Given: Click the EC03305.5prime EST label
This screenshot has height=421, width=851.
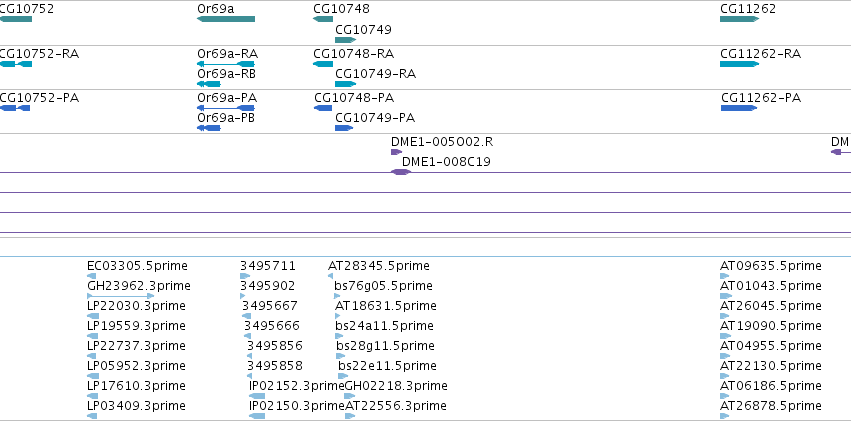Looking at the screenshot, I should [137, 266].
